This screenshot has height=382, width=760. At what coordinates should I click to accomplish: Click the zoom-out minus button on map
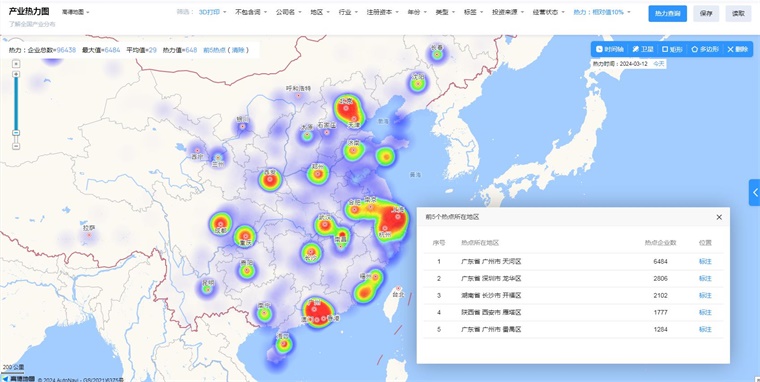pos(16,145)
